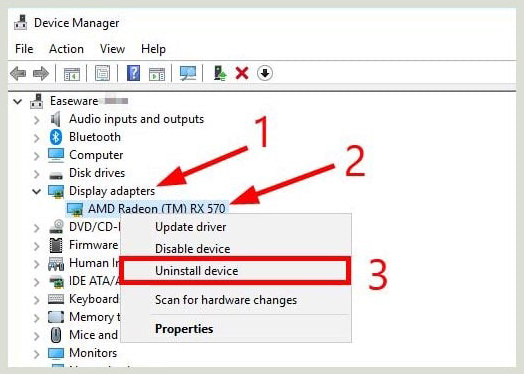Expand the Bluetooth category
This screenshot has width=524, height=374.
(37, 138)
